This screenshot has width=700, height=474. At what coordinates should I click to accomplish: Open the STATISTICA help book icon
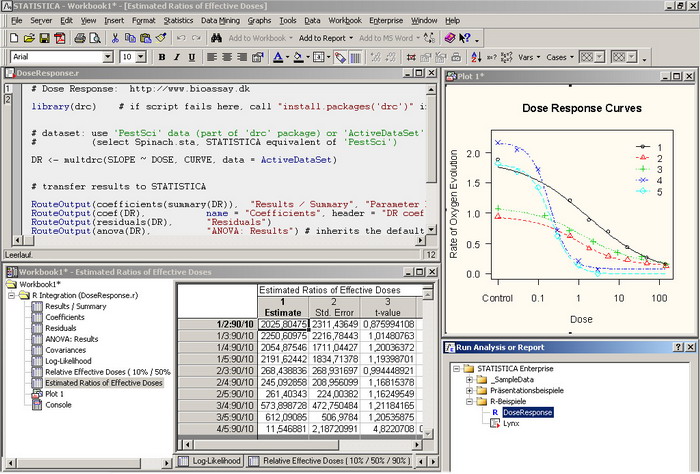(450, 38)
